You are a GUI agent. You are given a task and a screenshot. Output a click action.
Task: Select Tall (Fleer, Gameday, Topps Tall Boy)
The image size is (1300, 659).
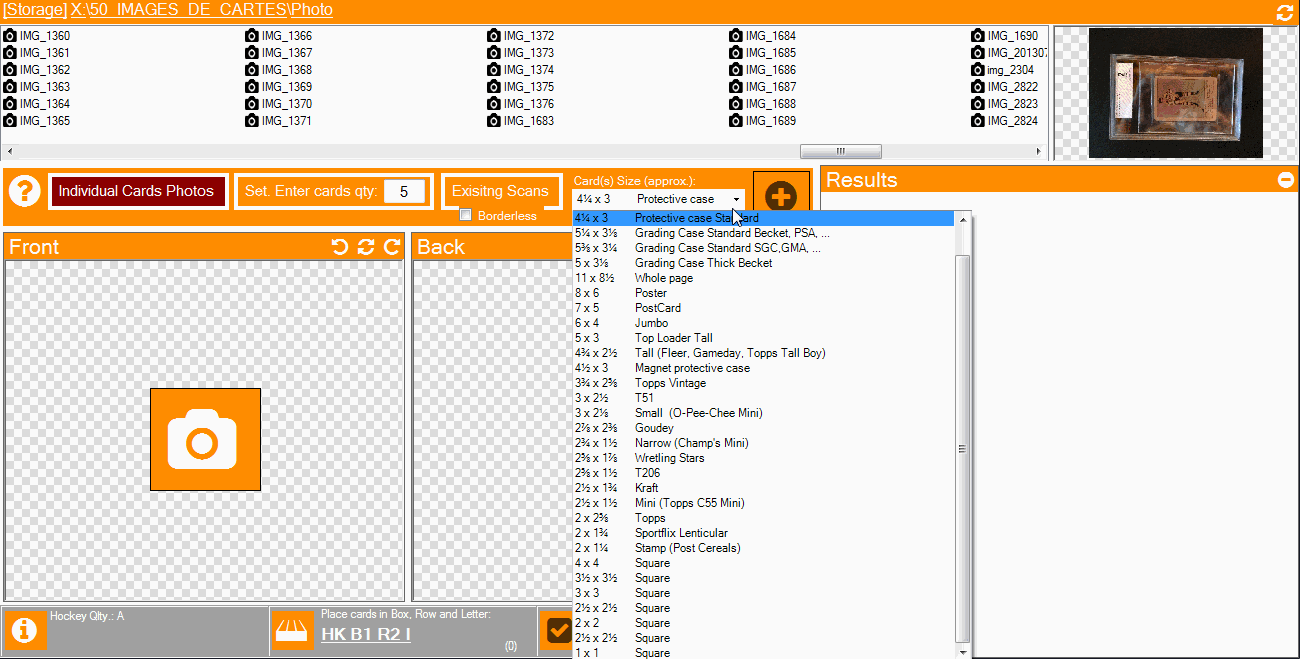763,353
